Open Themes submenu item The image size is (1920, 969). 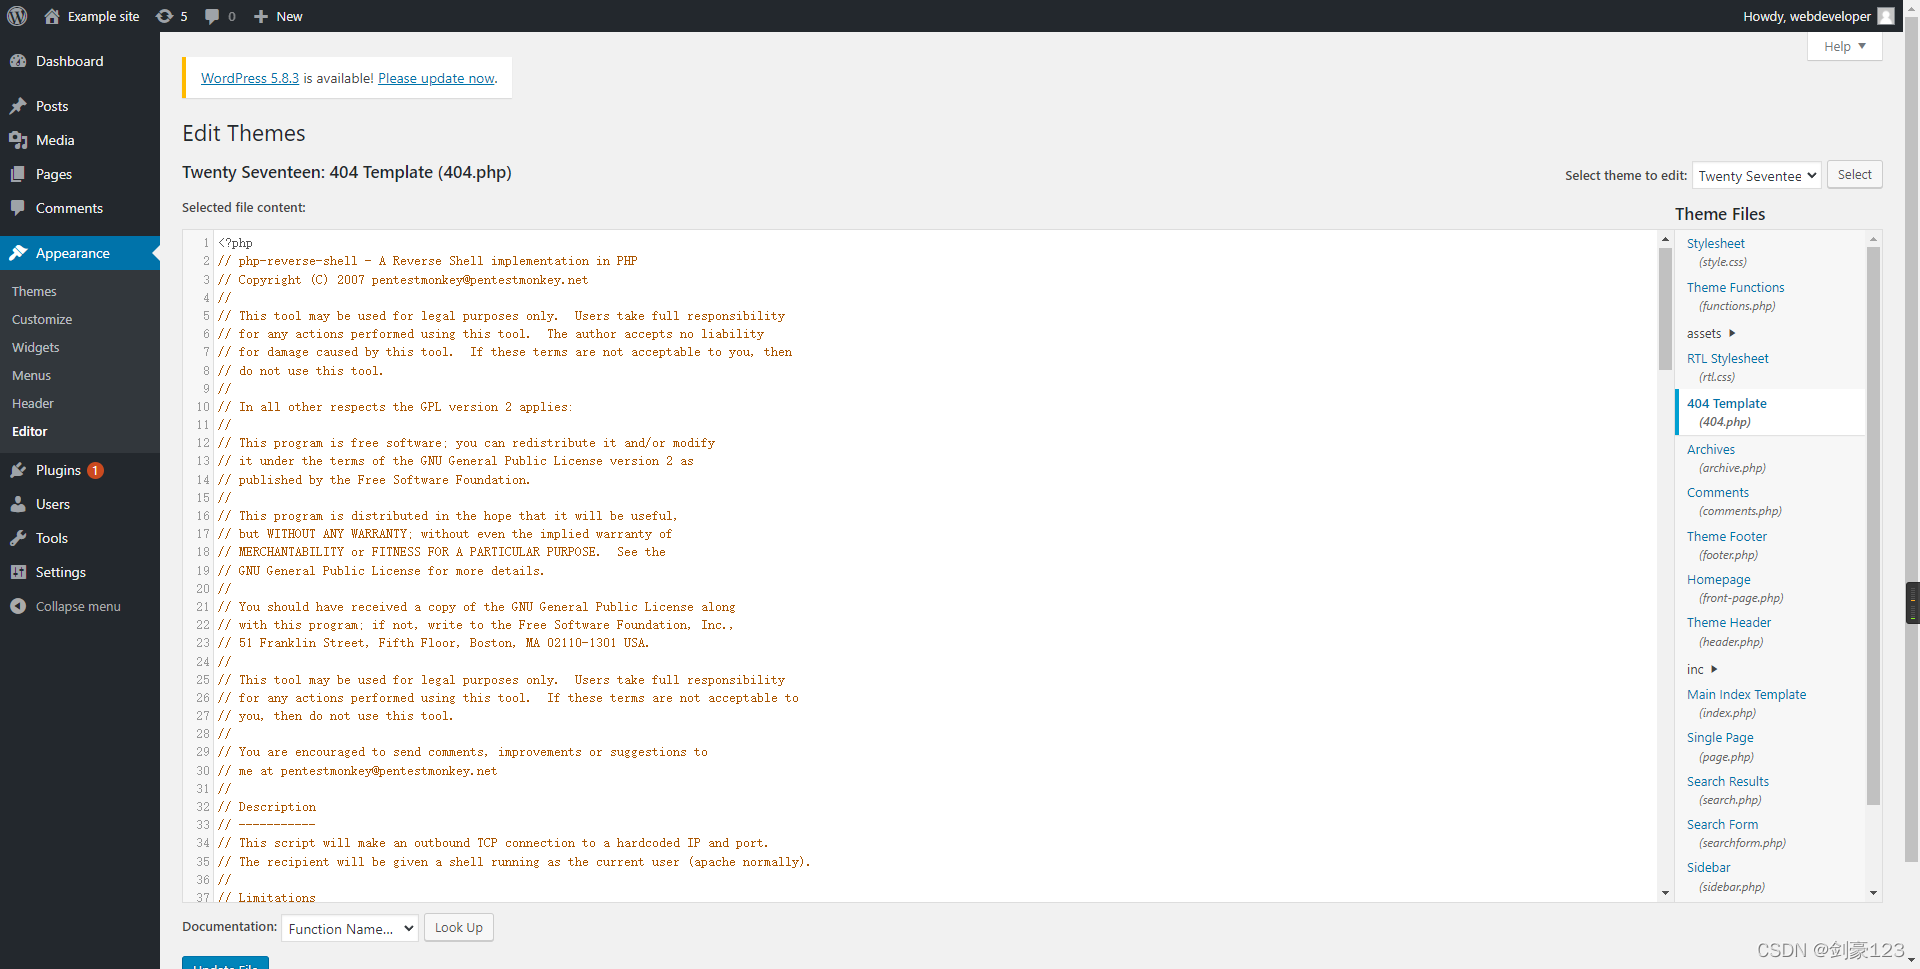34,291
